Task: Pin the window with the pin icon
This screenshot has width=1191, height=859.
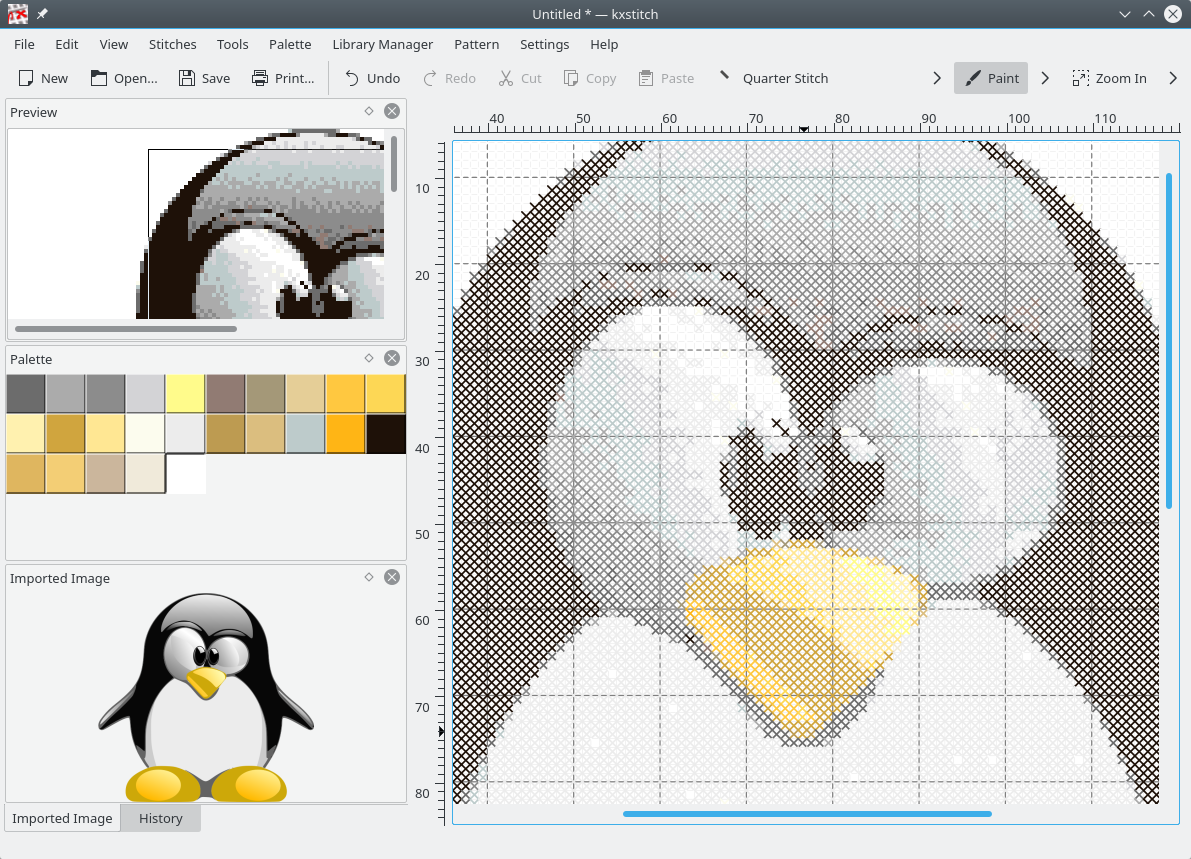Action: 43,14
